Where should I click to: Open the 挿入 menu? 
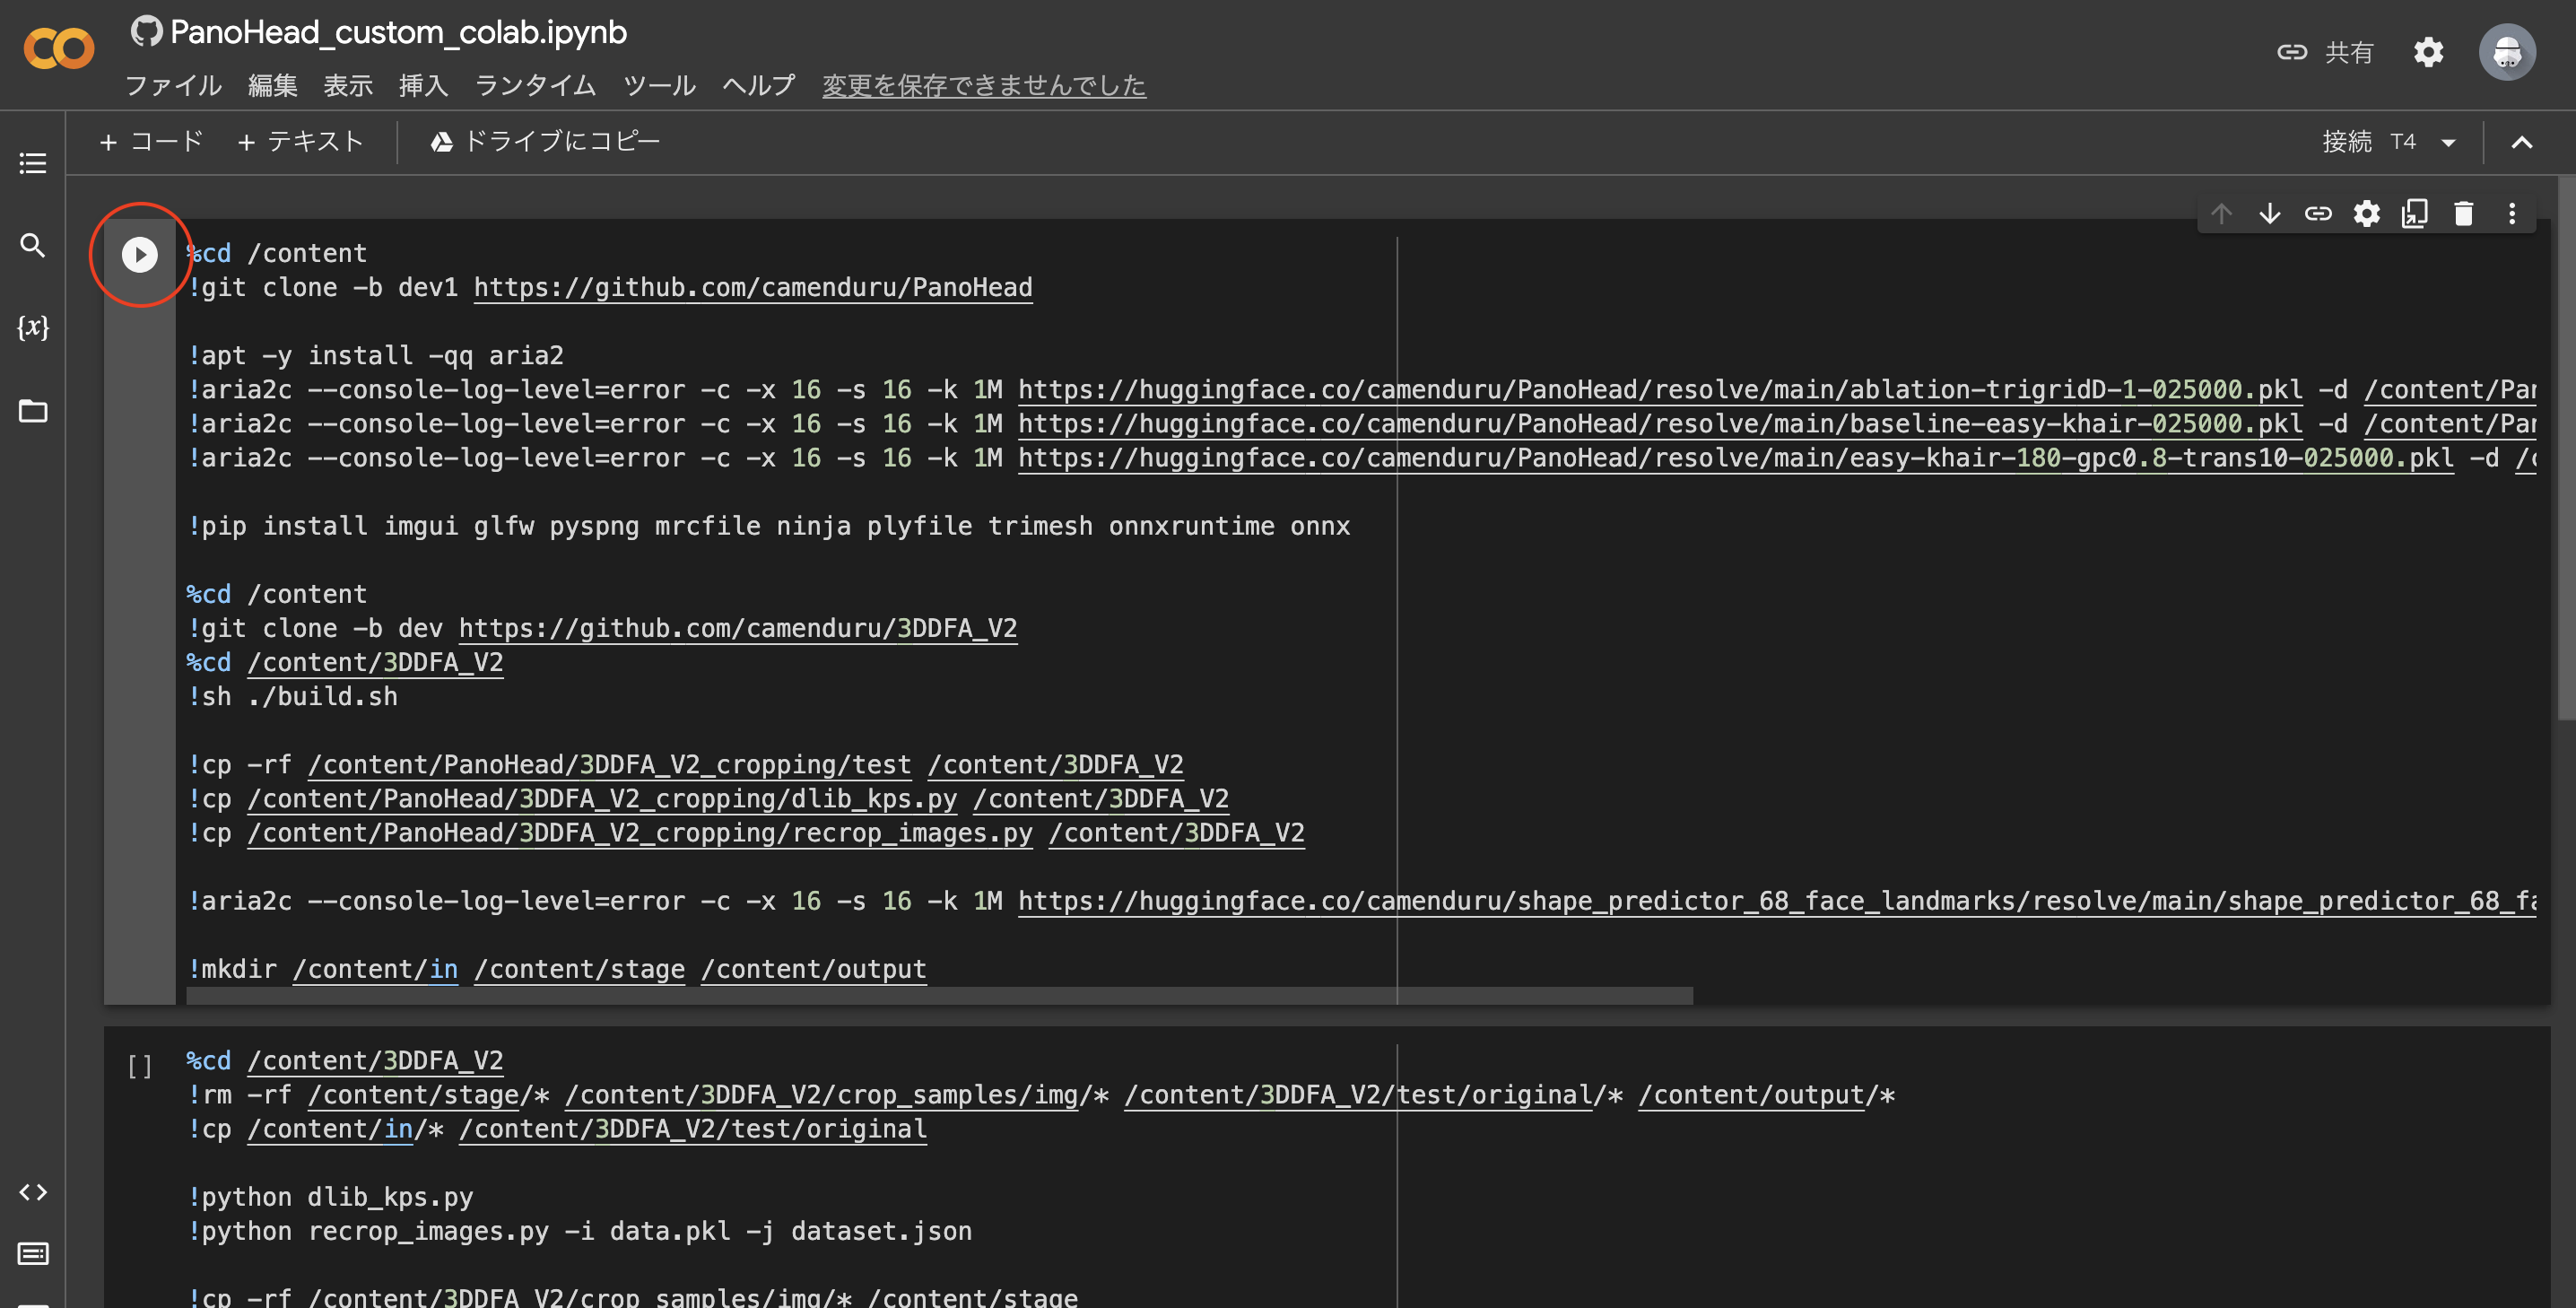click(x=423, y=86)
